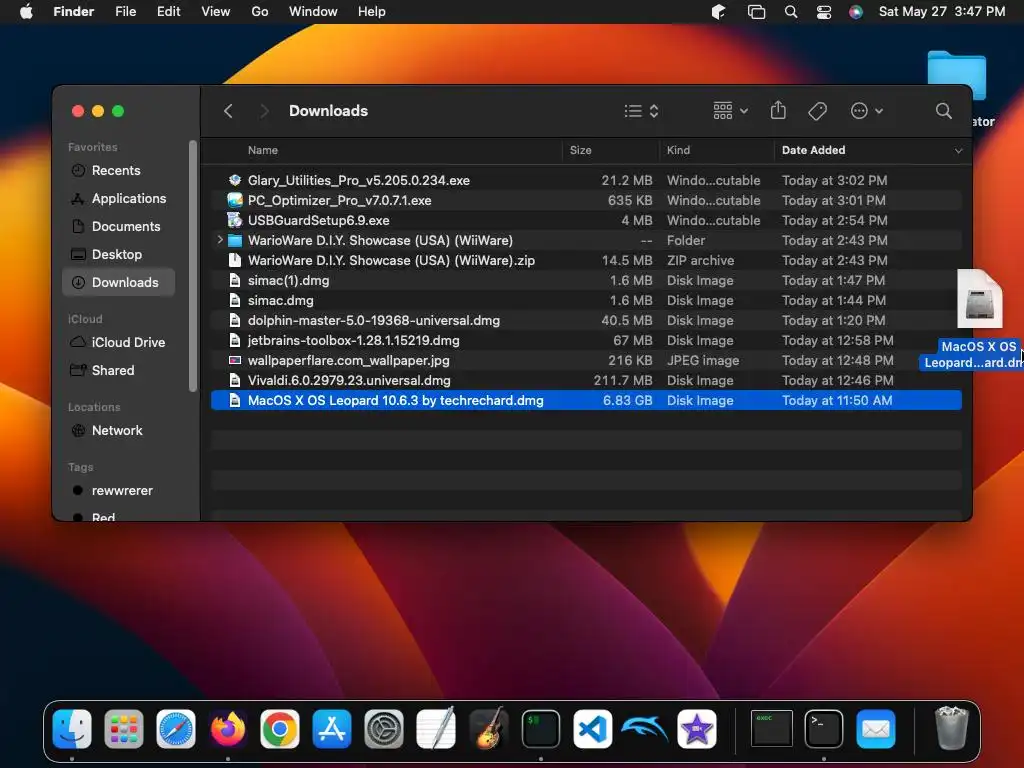This screenshot has width=1024, height=768.
Task: Select jetbrains-toolbox-1.28.1.15219.dmg
Action: point(586,341)
